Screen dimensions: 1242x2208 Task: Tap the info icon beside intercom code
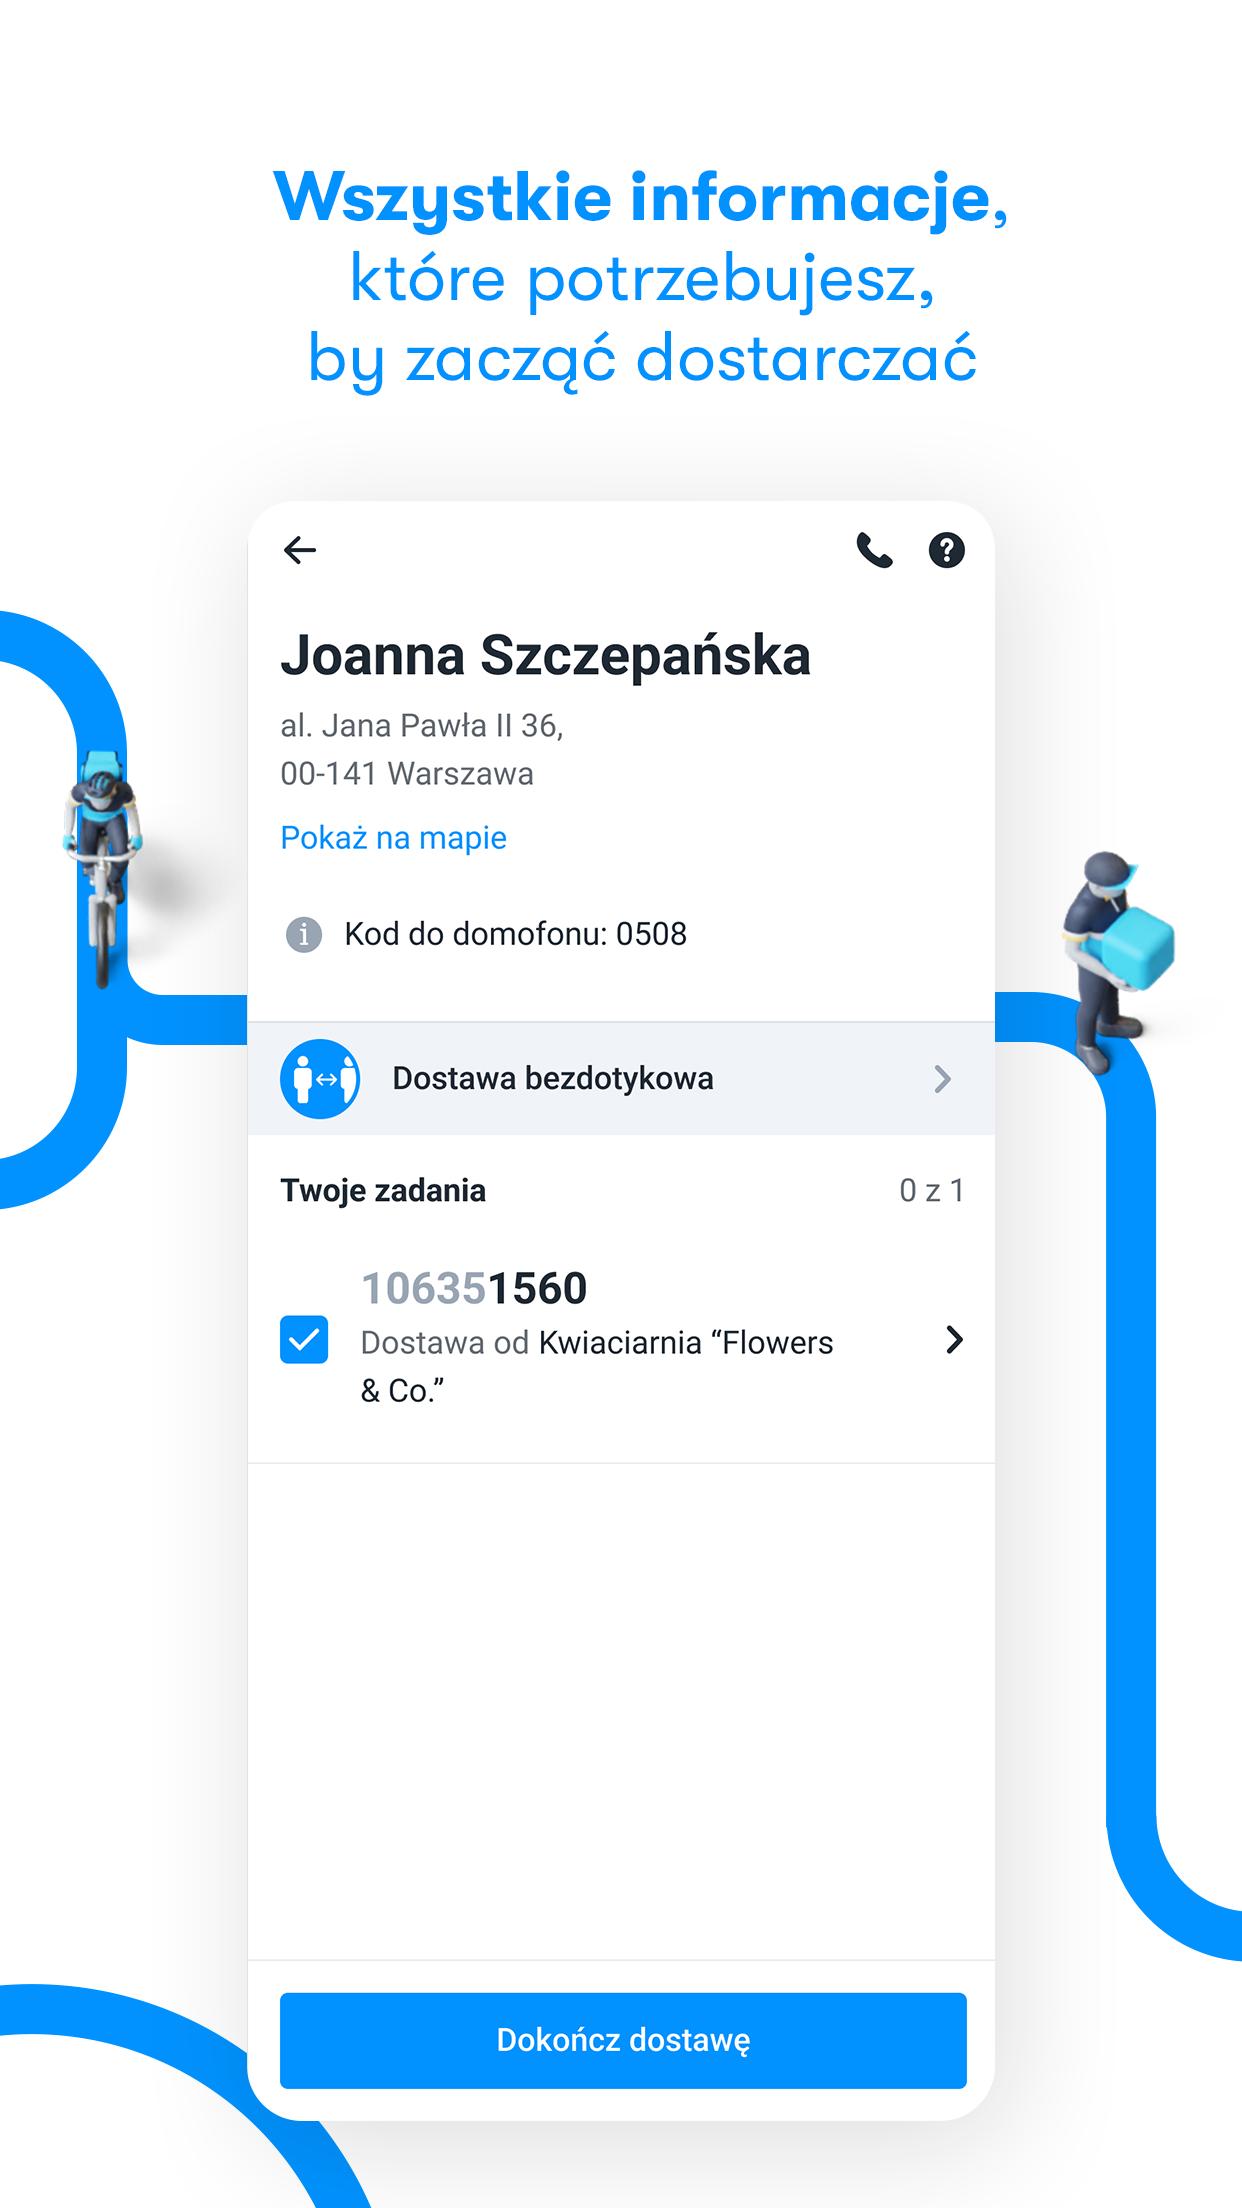pyautogui.click(x=304, y=934)
